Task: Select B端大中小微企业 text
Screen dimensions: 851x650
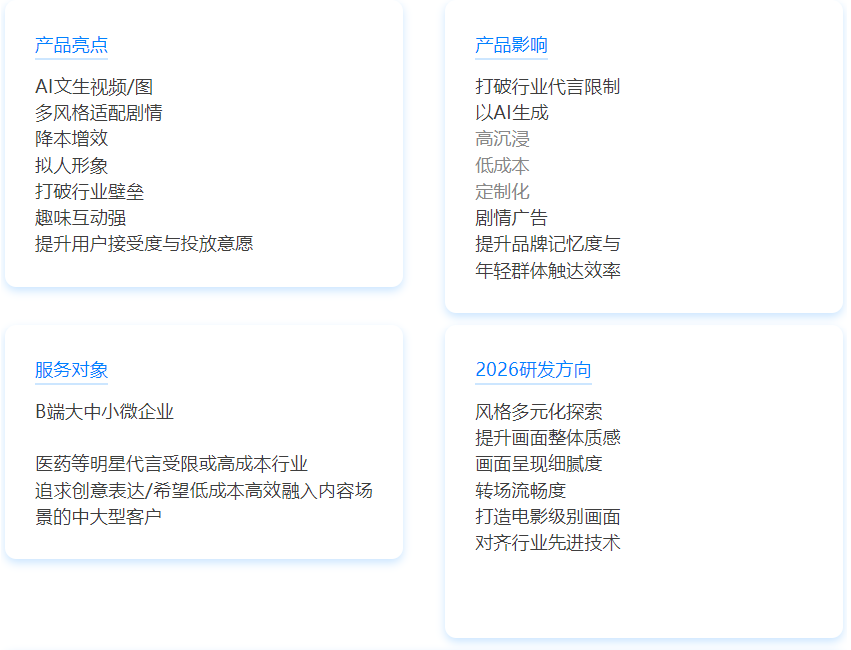Action: point(104,412)
